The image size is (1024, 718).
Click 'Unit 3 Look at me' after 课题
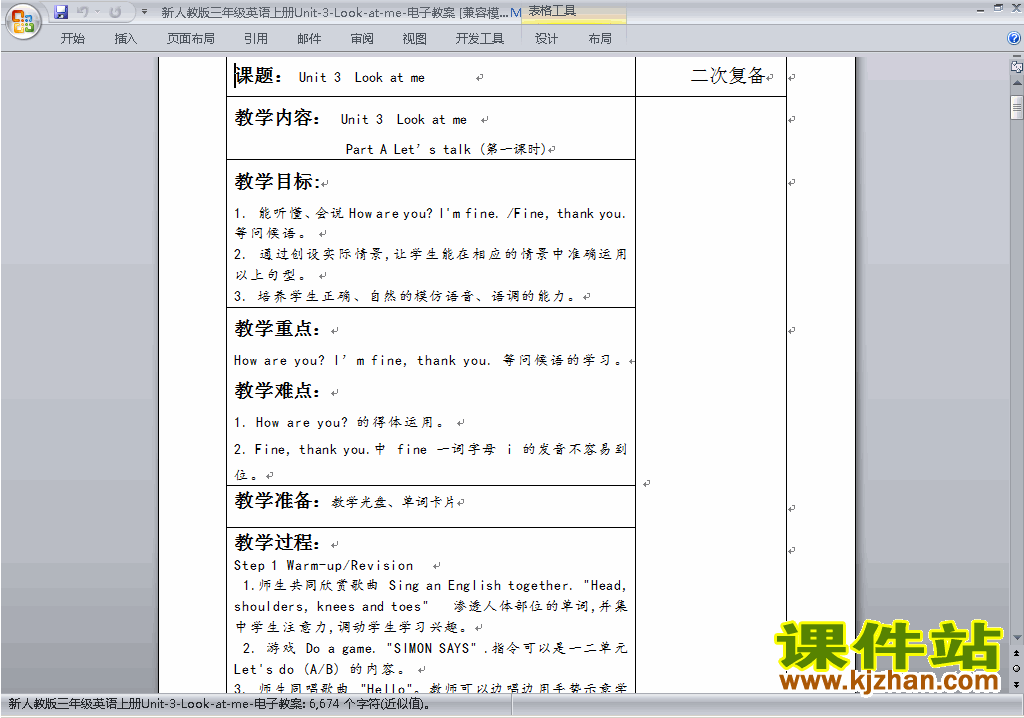[362, 77]
